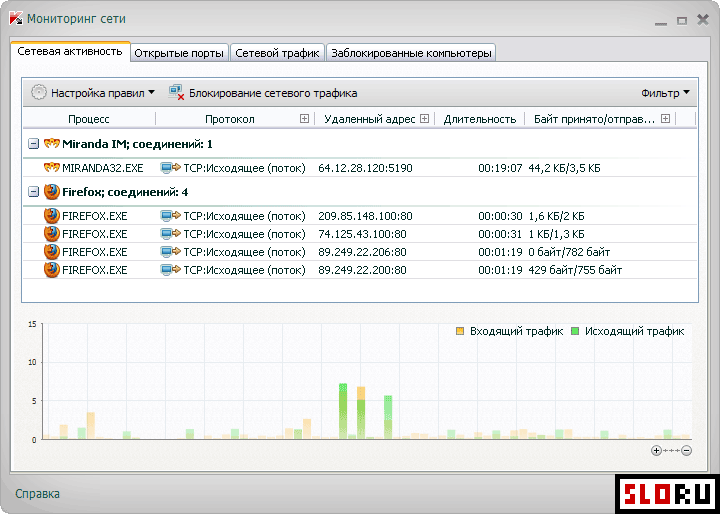
Task: Click TCP protocol icon for 209.85.148.100:80 row
Action: pyautogui.click(x=170, y=215)
